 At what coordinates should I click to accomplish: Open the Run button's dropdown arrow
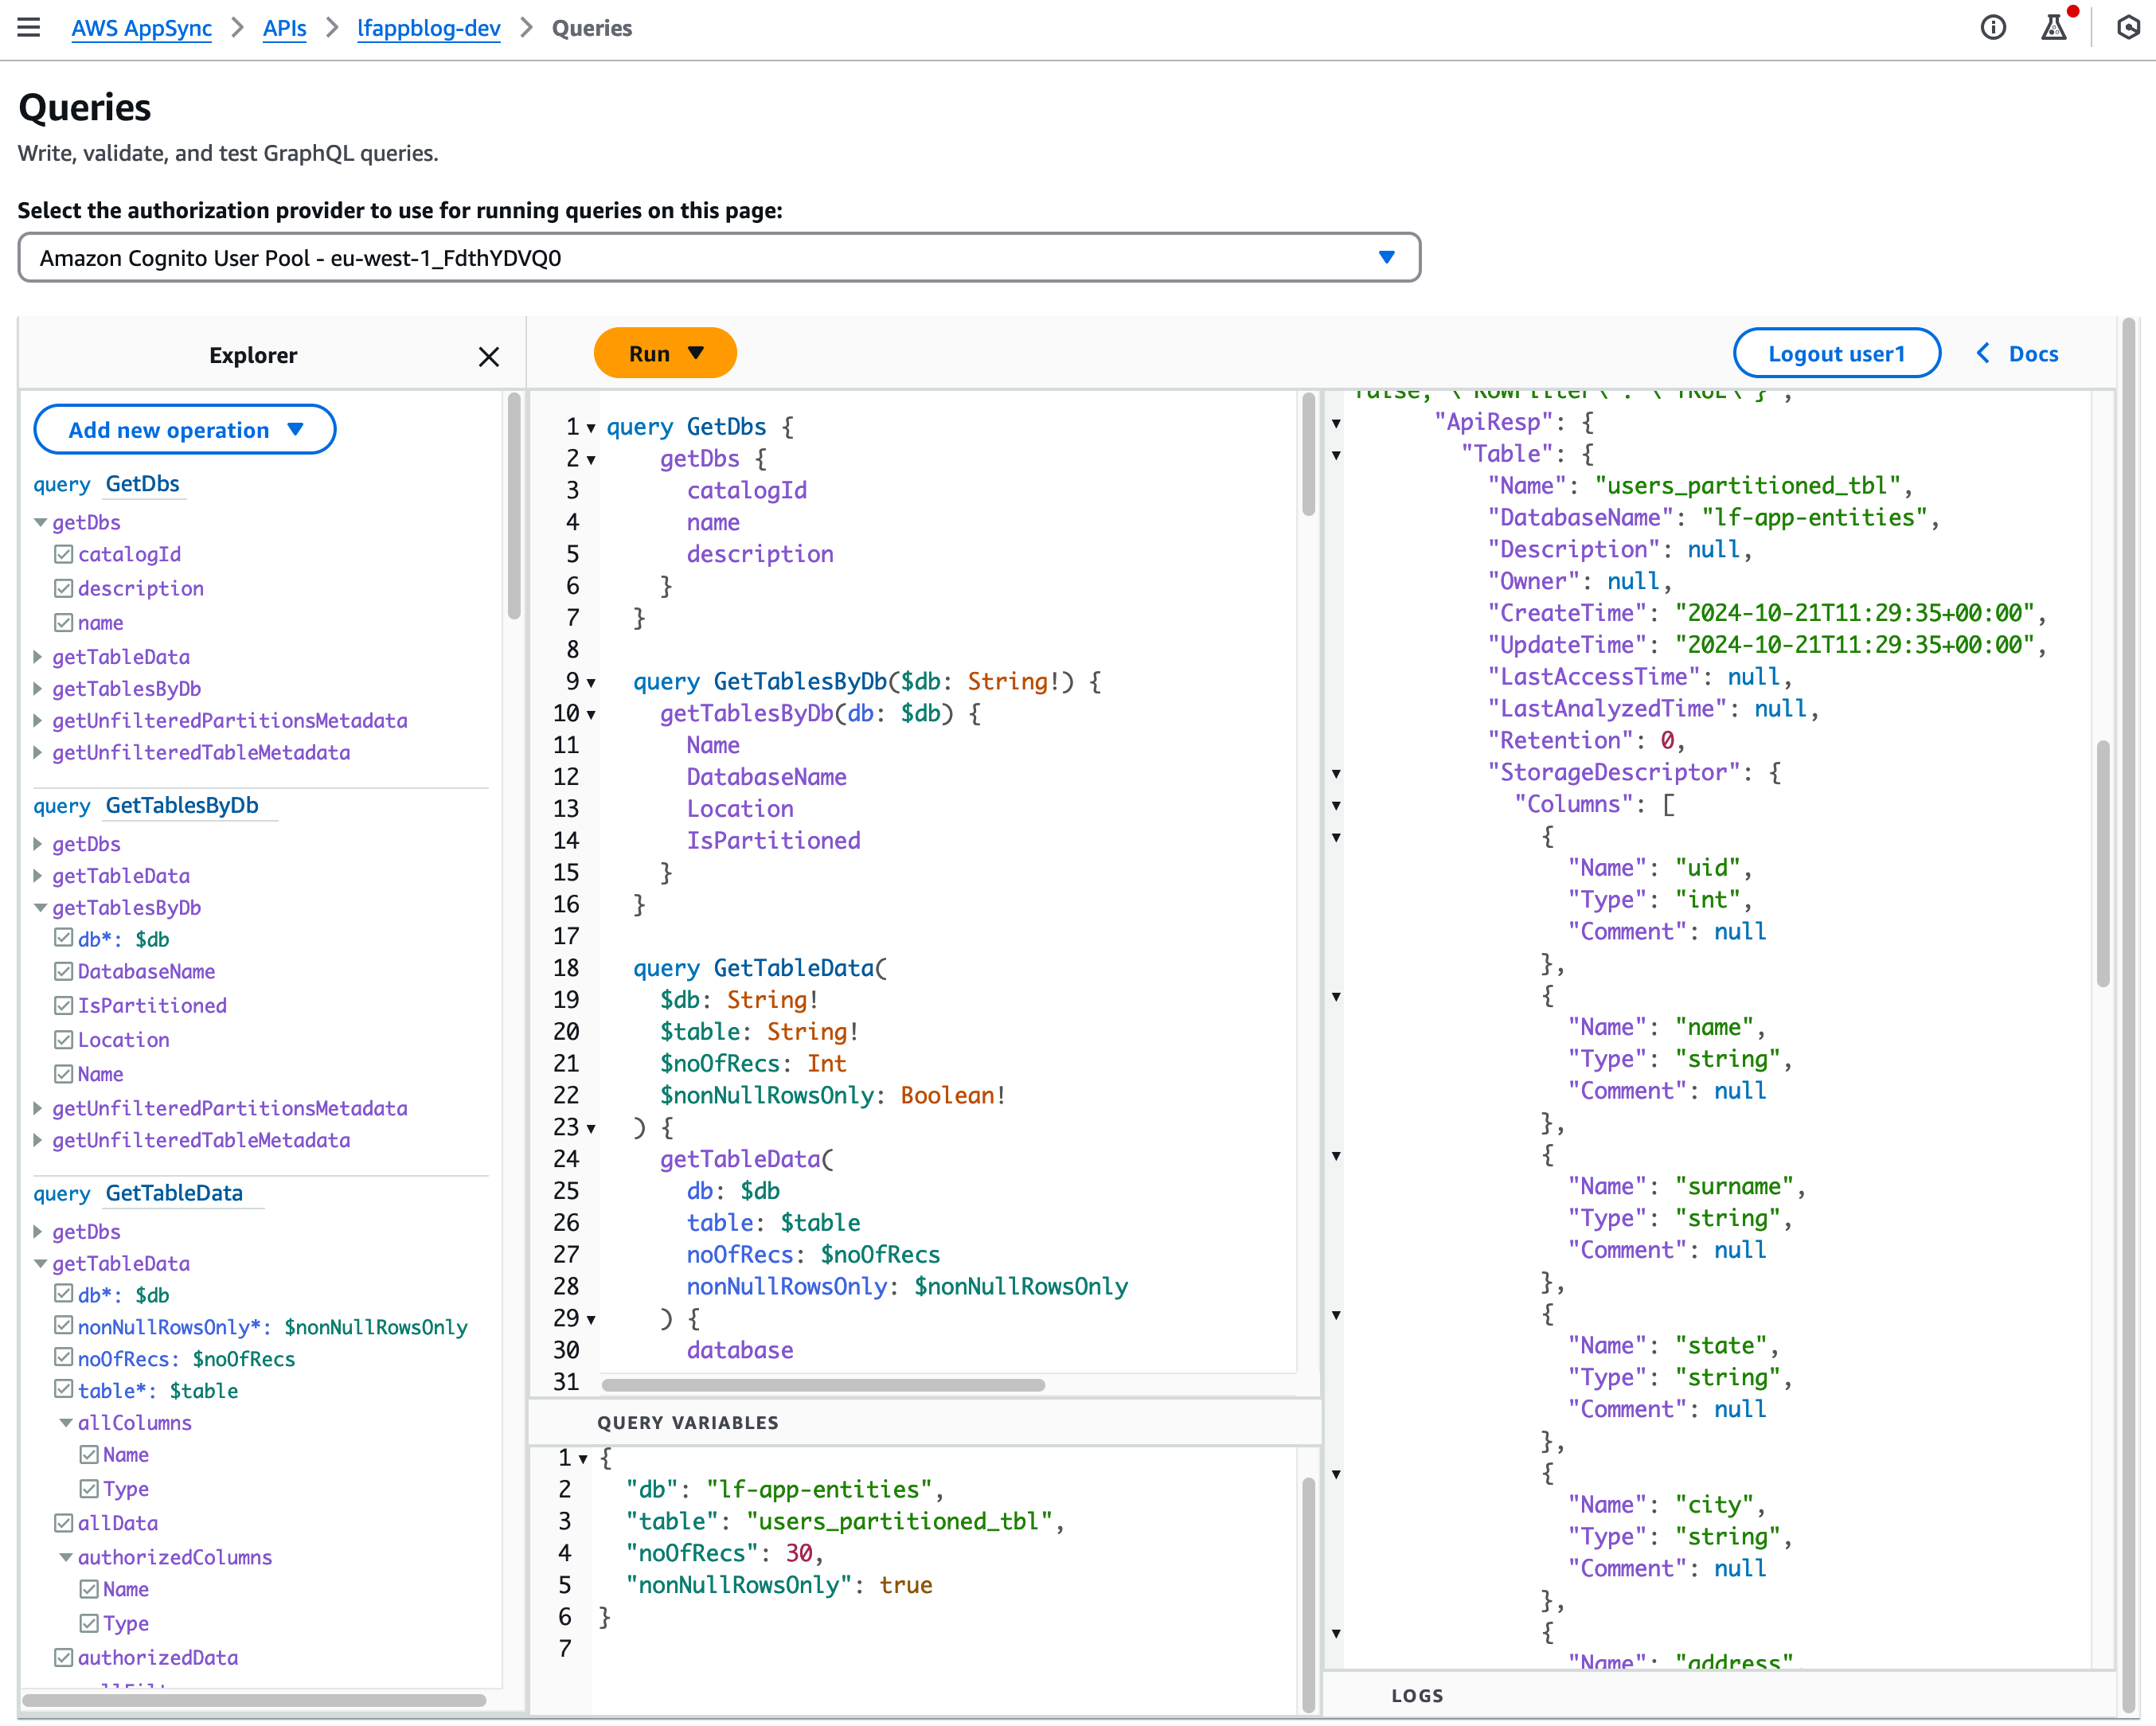(x=697, y=352)
